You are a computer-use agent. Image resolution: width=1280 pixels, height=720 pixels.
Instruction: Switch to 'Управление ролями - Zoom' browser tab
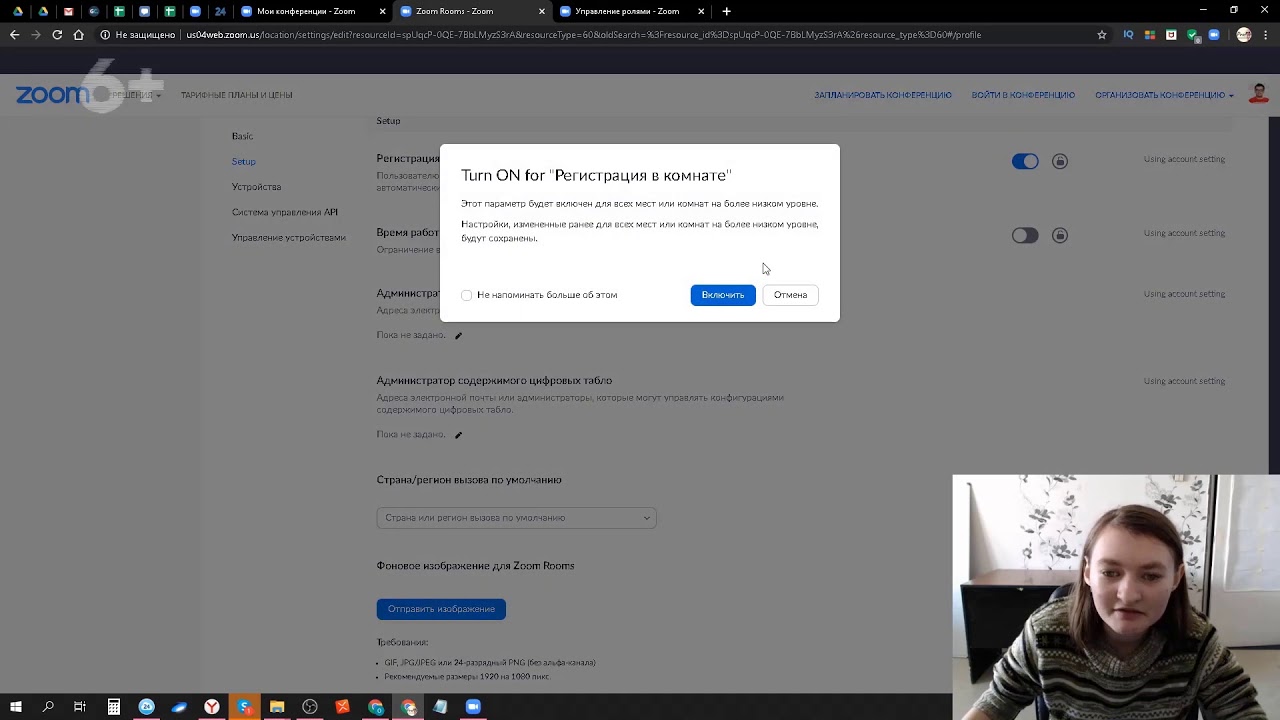[x=627, y=11]
